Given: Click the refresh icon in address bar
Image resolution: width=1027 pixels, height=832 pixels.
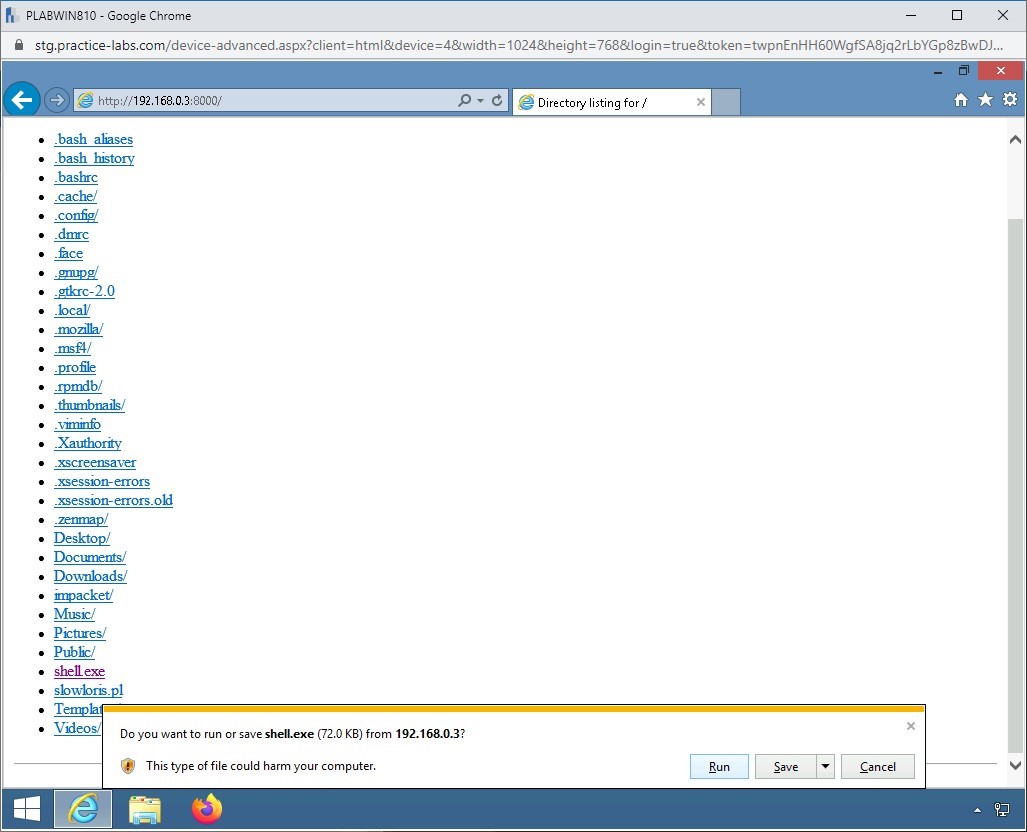Looking at the screenshot, I should click(497, 101).
